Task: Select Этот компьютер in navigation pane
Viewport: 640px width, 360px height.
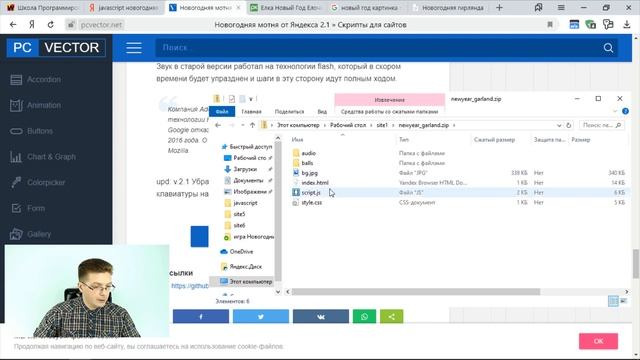Action: pos(250,281)
